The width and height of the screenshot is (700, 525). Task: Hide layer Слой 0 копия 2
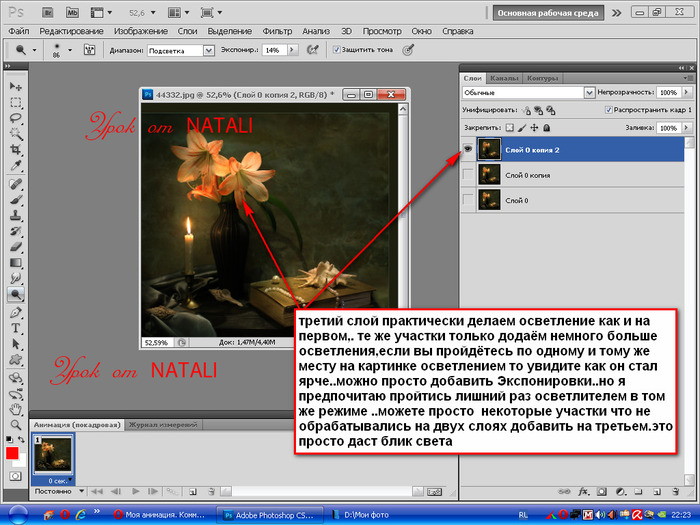click(468, 150)
